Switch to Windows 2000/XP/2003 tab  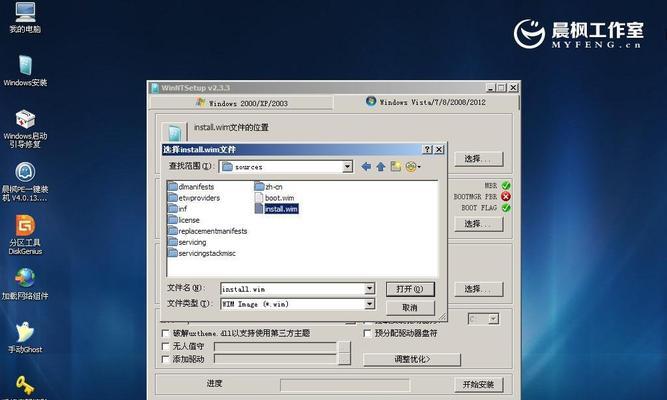click(242, 103)
